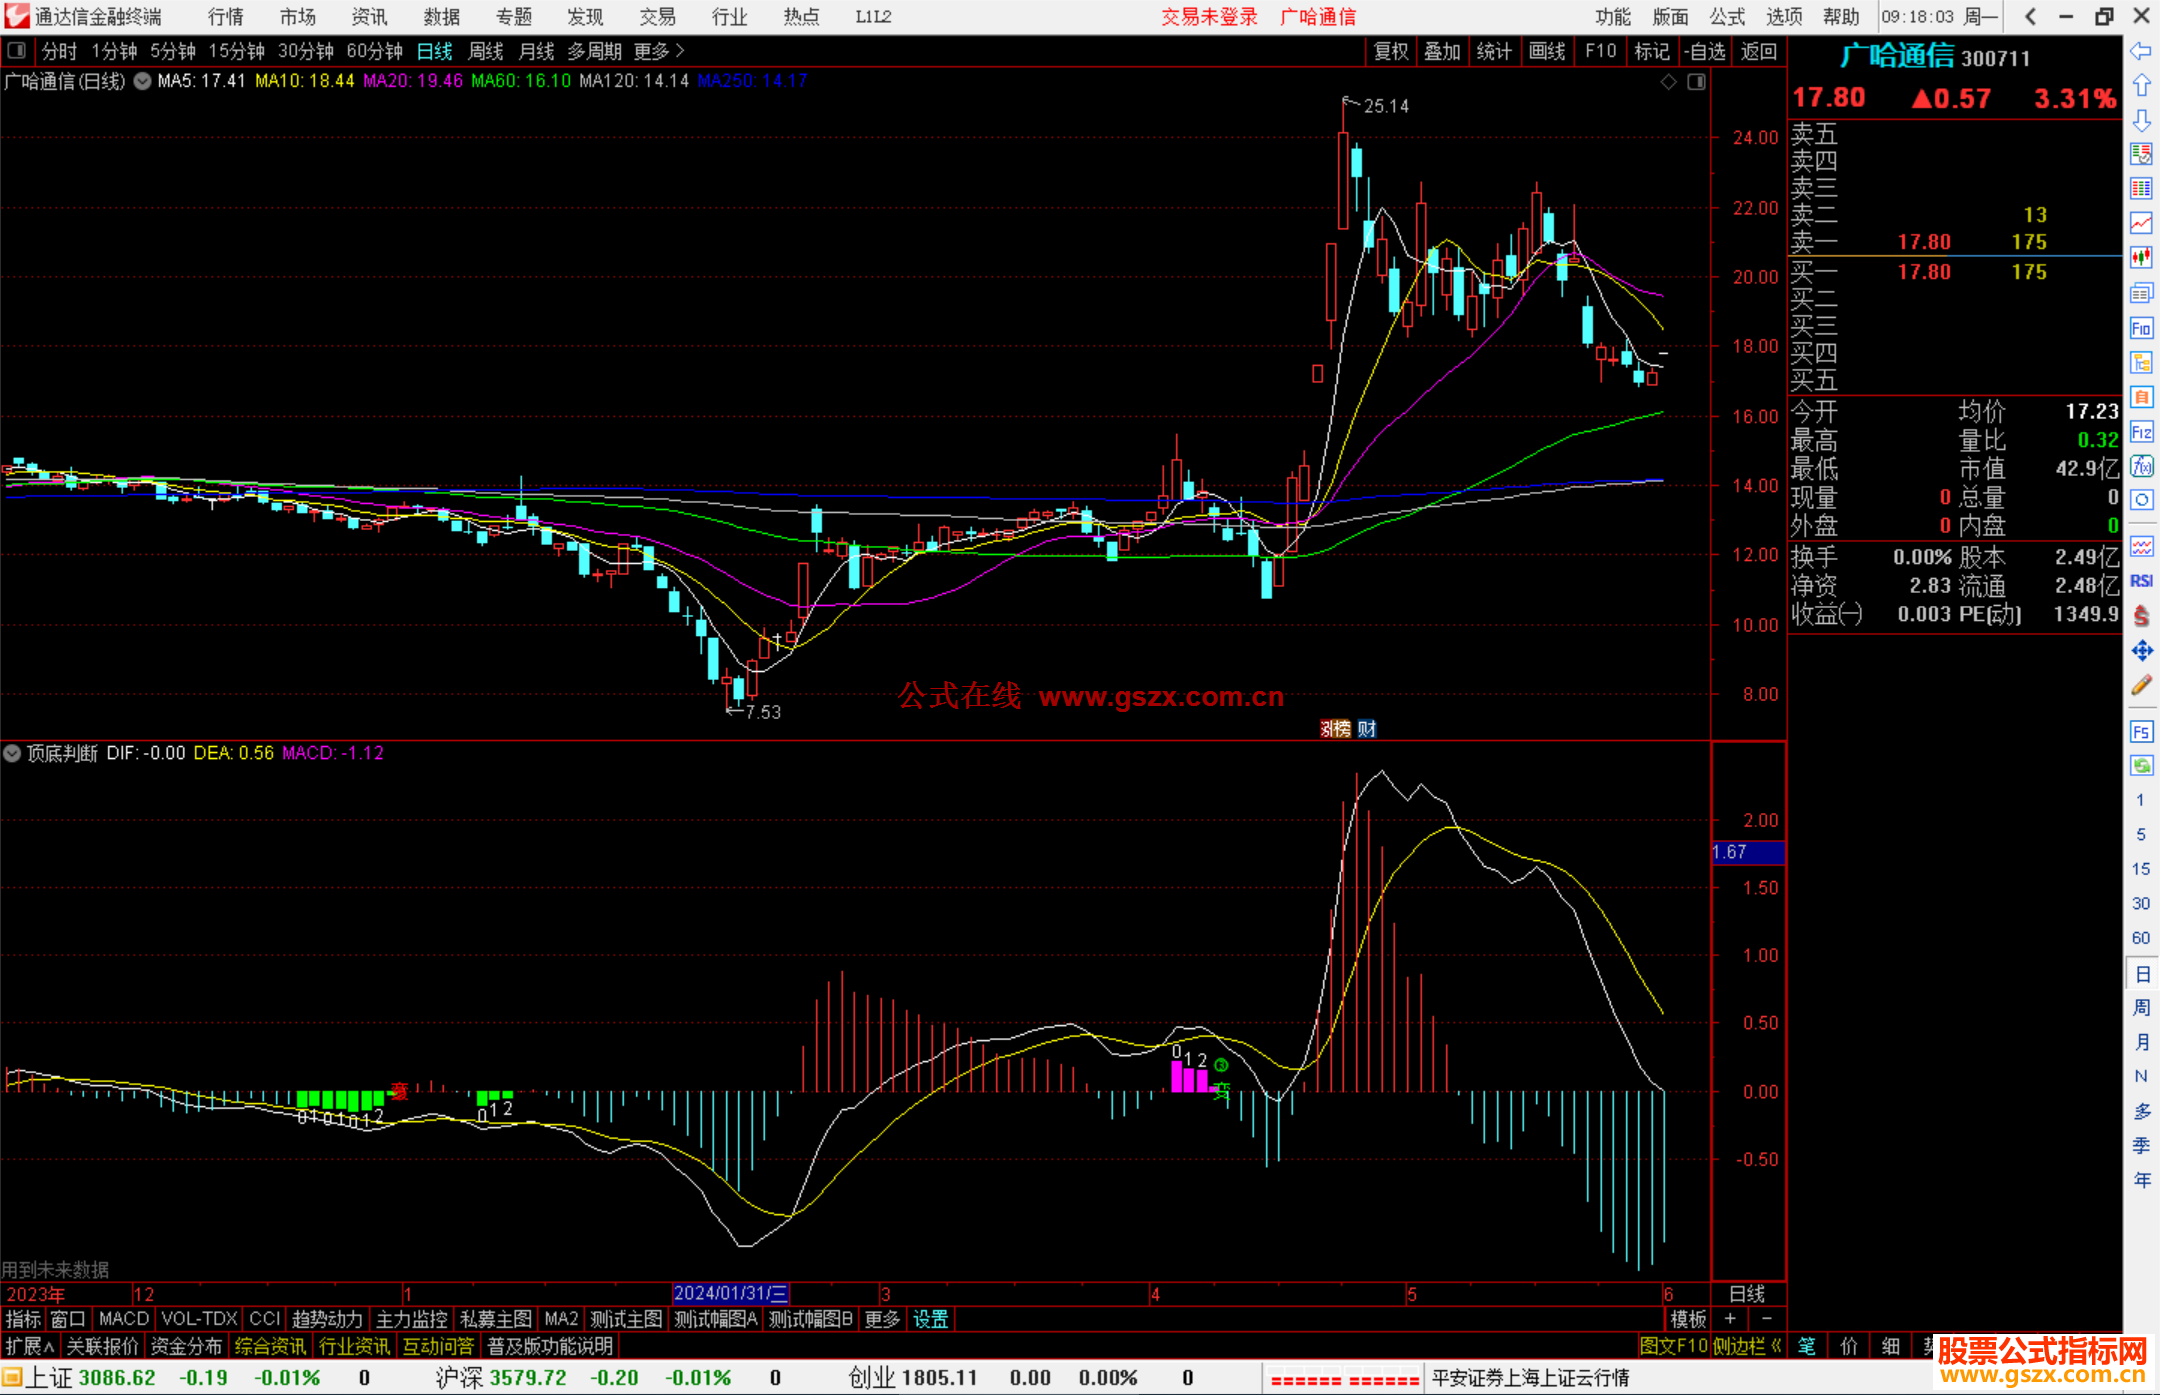Toggle the circle beside 顶底判断 indicator
Screen dimensions: 2160x1395
(x=12, y=753)
